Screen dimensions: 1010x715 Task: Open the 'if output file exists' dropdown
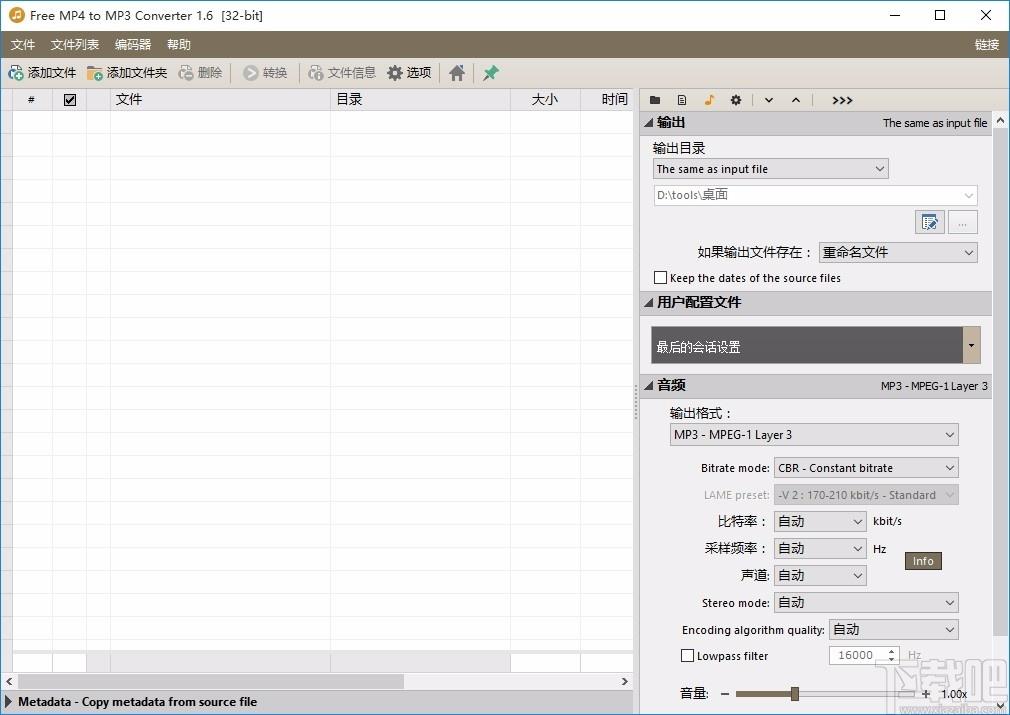click(x=898, y=253)
